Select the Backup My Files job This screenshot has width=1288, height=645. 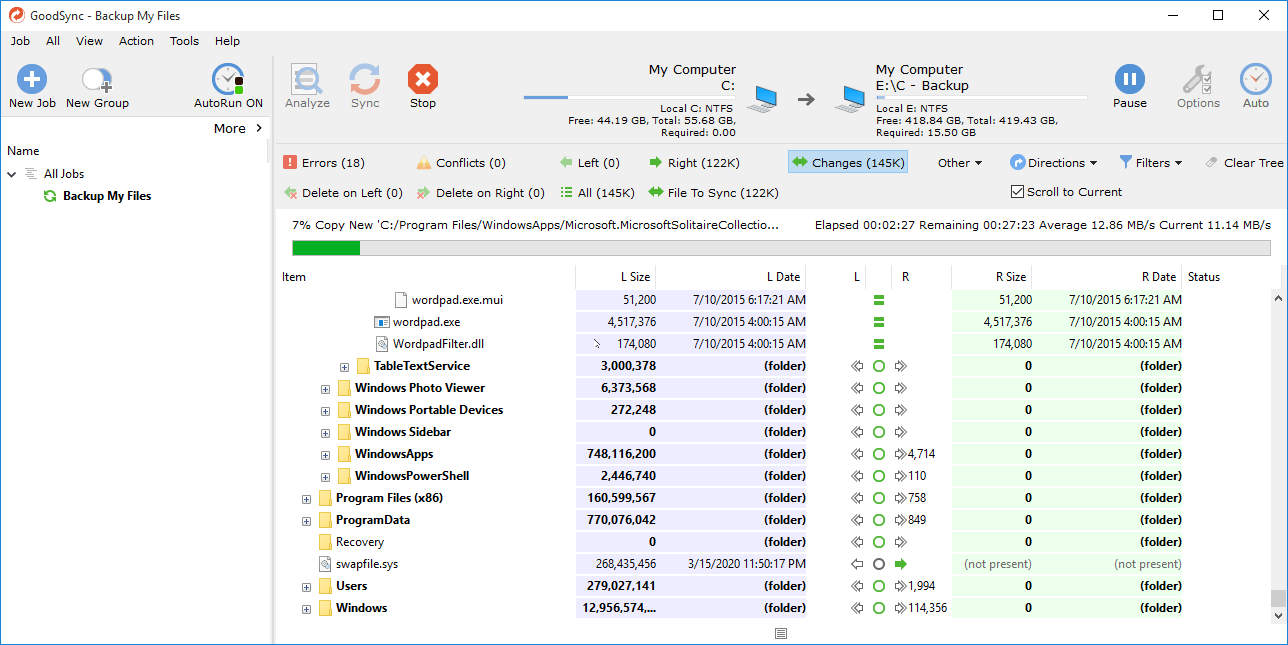(106, 196)
